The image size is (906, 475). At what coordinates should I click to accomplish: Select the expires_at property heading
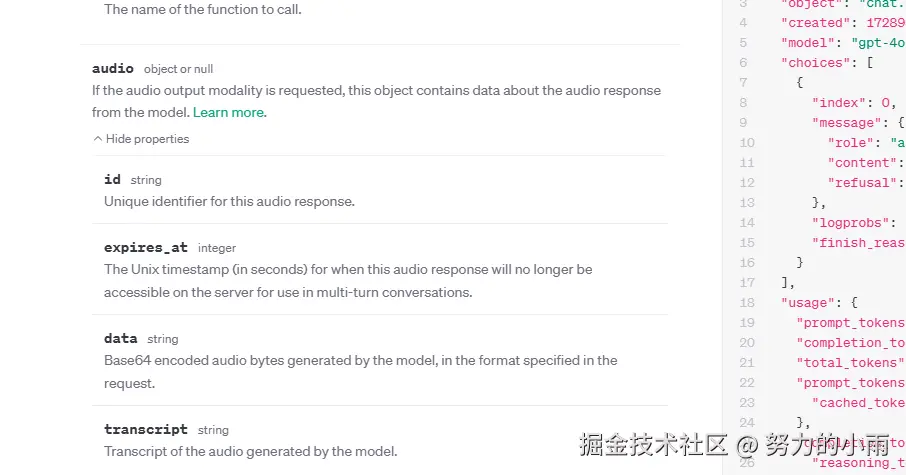pyautogui.click(x=145, y=247)
